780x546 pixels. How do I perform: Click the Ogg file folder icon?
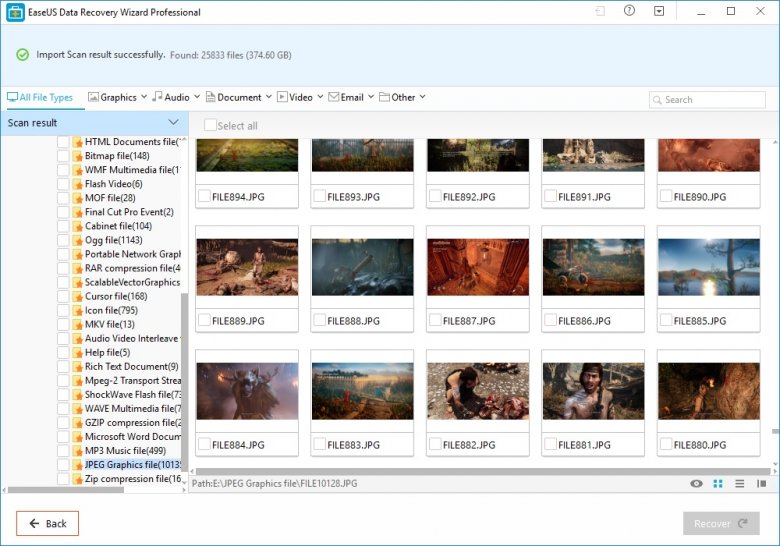(77, 241)
